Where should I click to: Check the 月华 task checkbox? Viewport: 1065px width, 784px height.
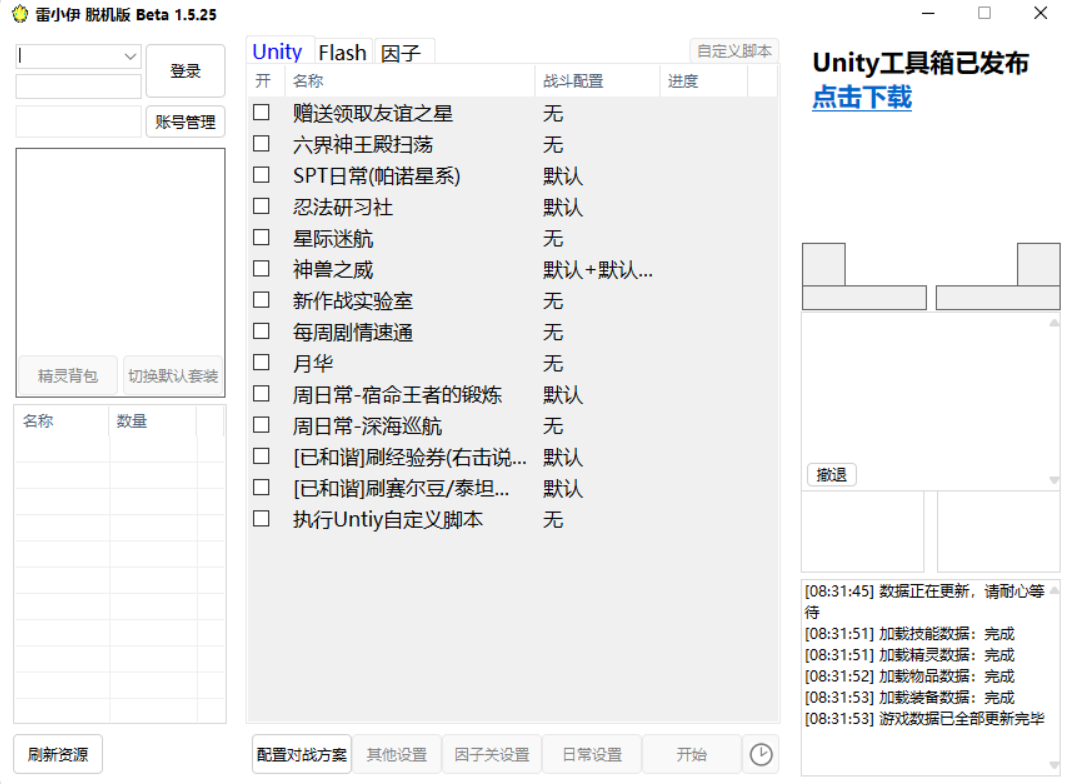click(261, 362)
